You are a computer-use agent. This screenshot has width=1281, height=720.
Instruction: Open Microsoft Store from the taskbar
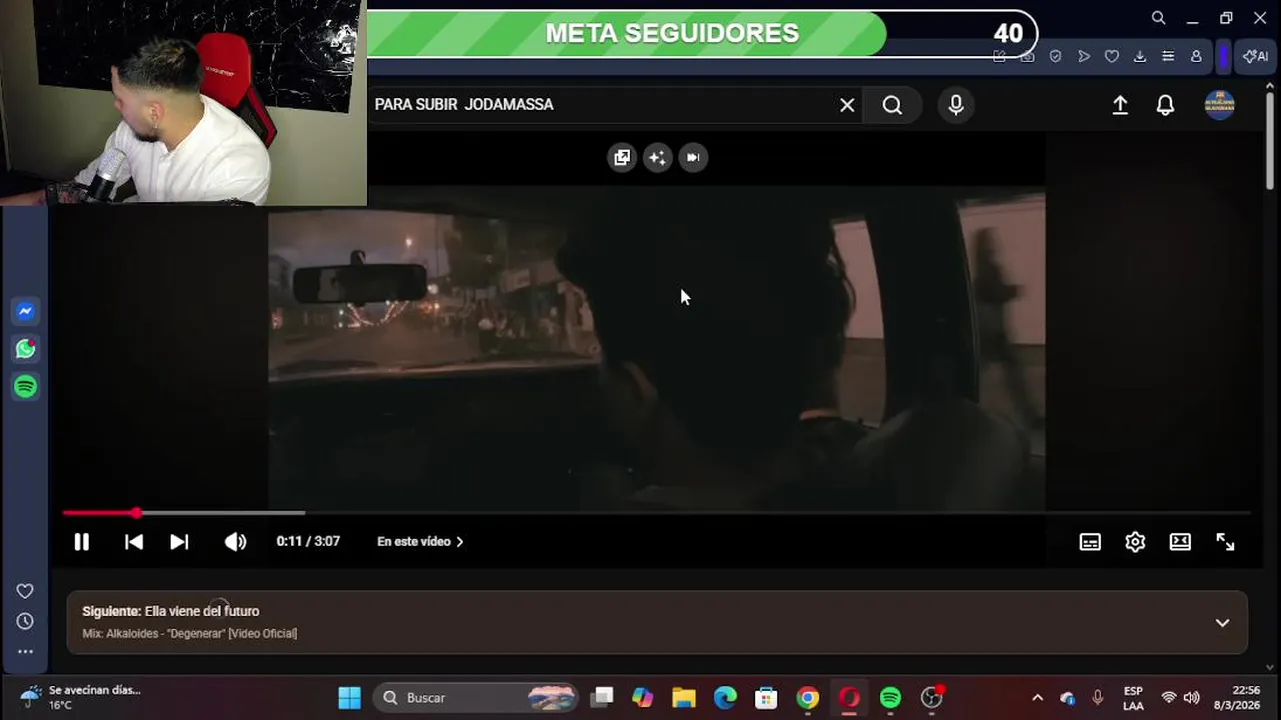click(x=766, y=698)
